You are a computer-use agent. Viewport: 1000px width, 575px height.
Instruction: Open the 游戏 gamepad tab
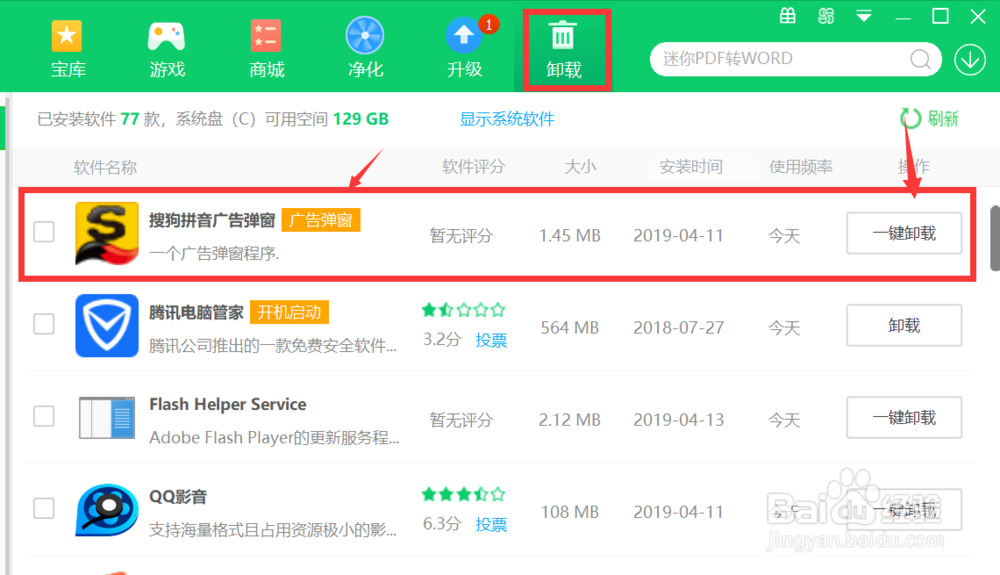click(x=166, y=48)
